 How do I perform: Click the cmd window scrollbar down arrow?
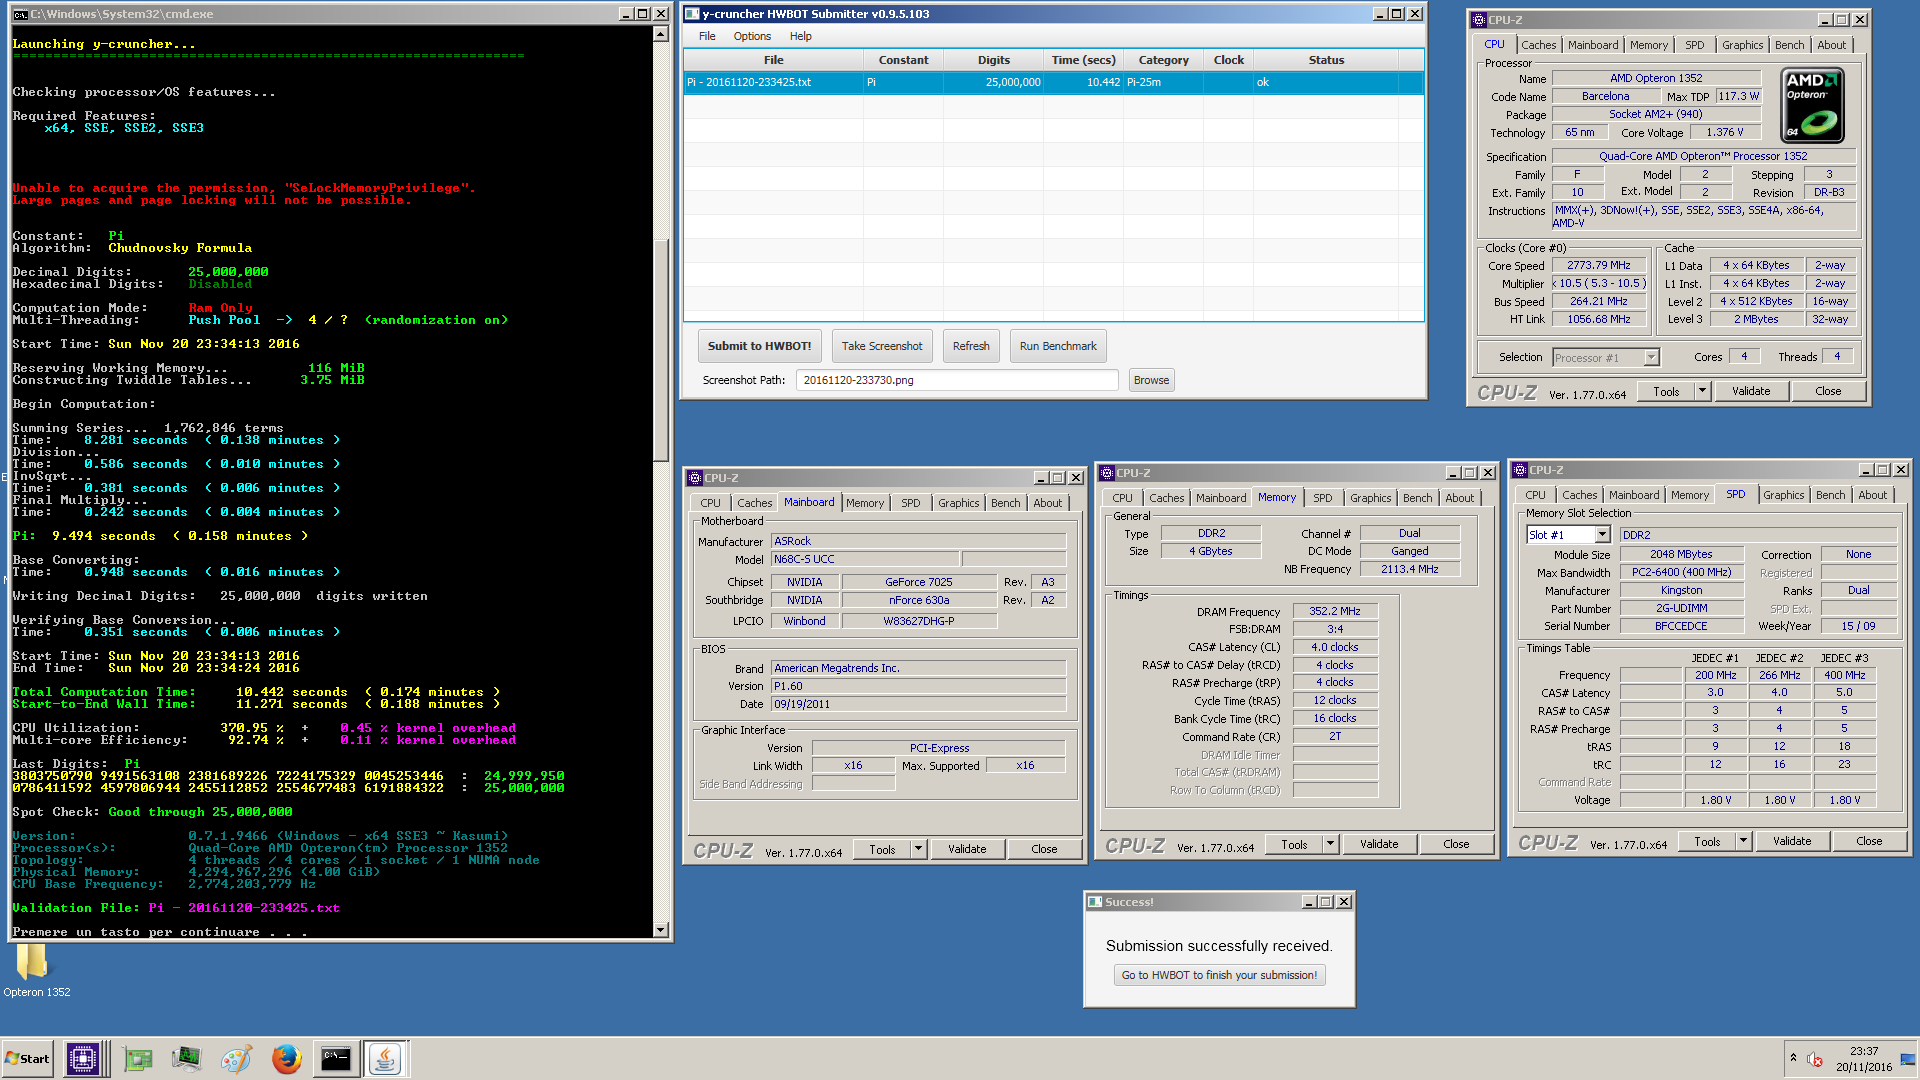[x=660, y=930]
